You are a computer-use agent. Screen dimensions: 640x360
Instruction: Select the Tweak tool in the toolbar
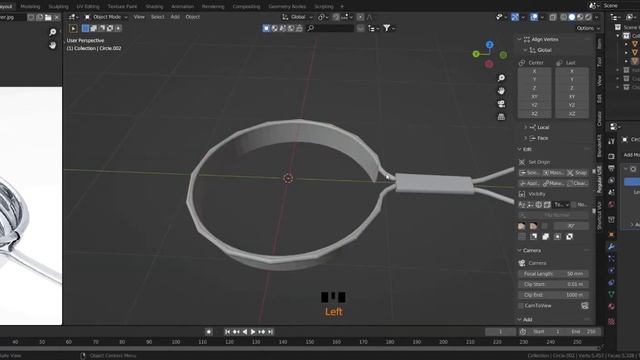click(x=73, y=28)
